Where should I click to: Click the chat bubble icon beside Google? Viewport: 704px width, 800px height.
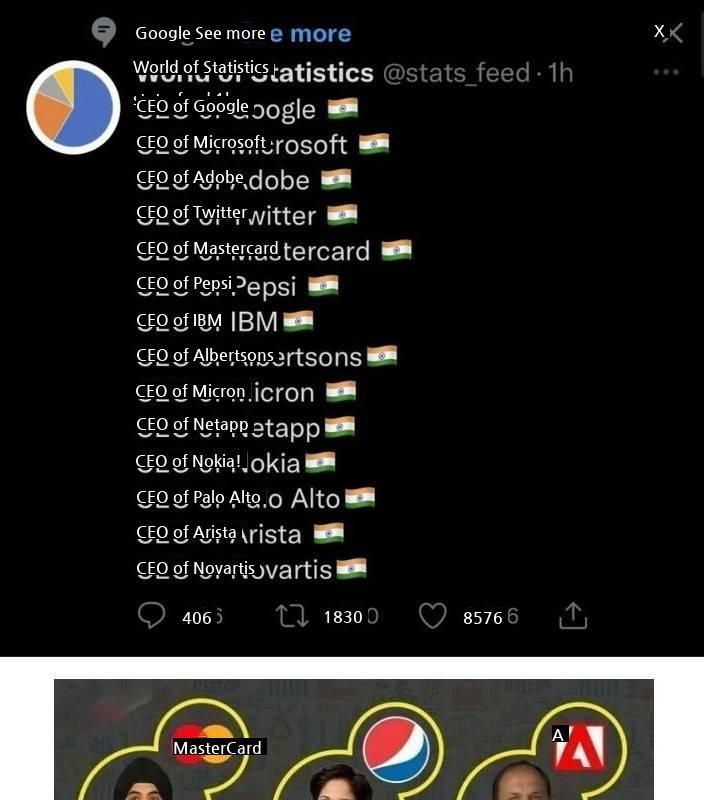(104, 32)
